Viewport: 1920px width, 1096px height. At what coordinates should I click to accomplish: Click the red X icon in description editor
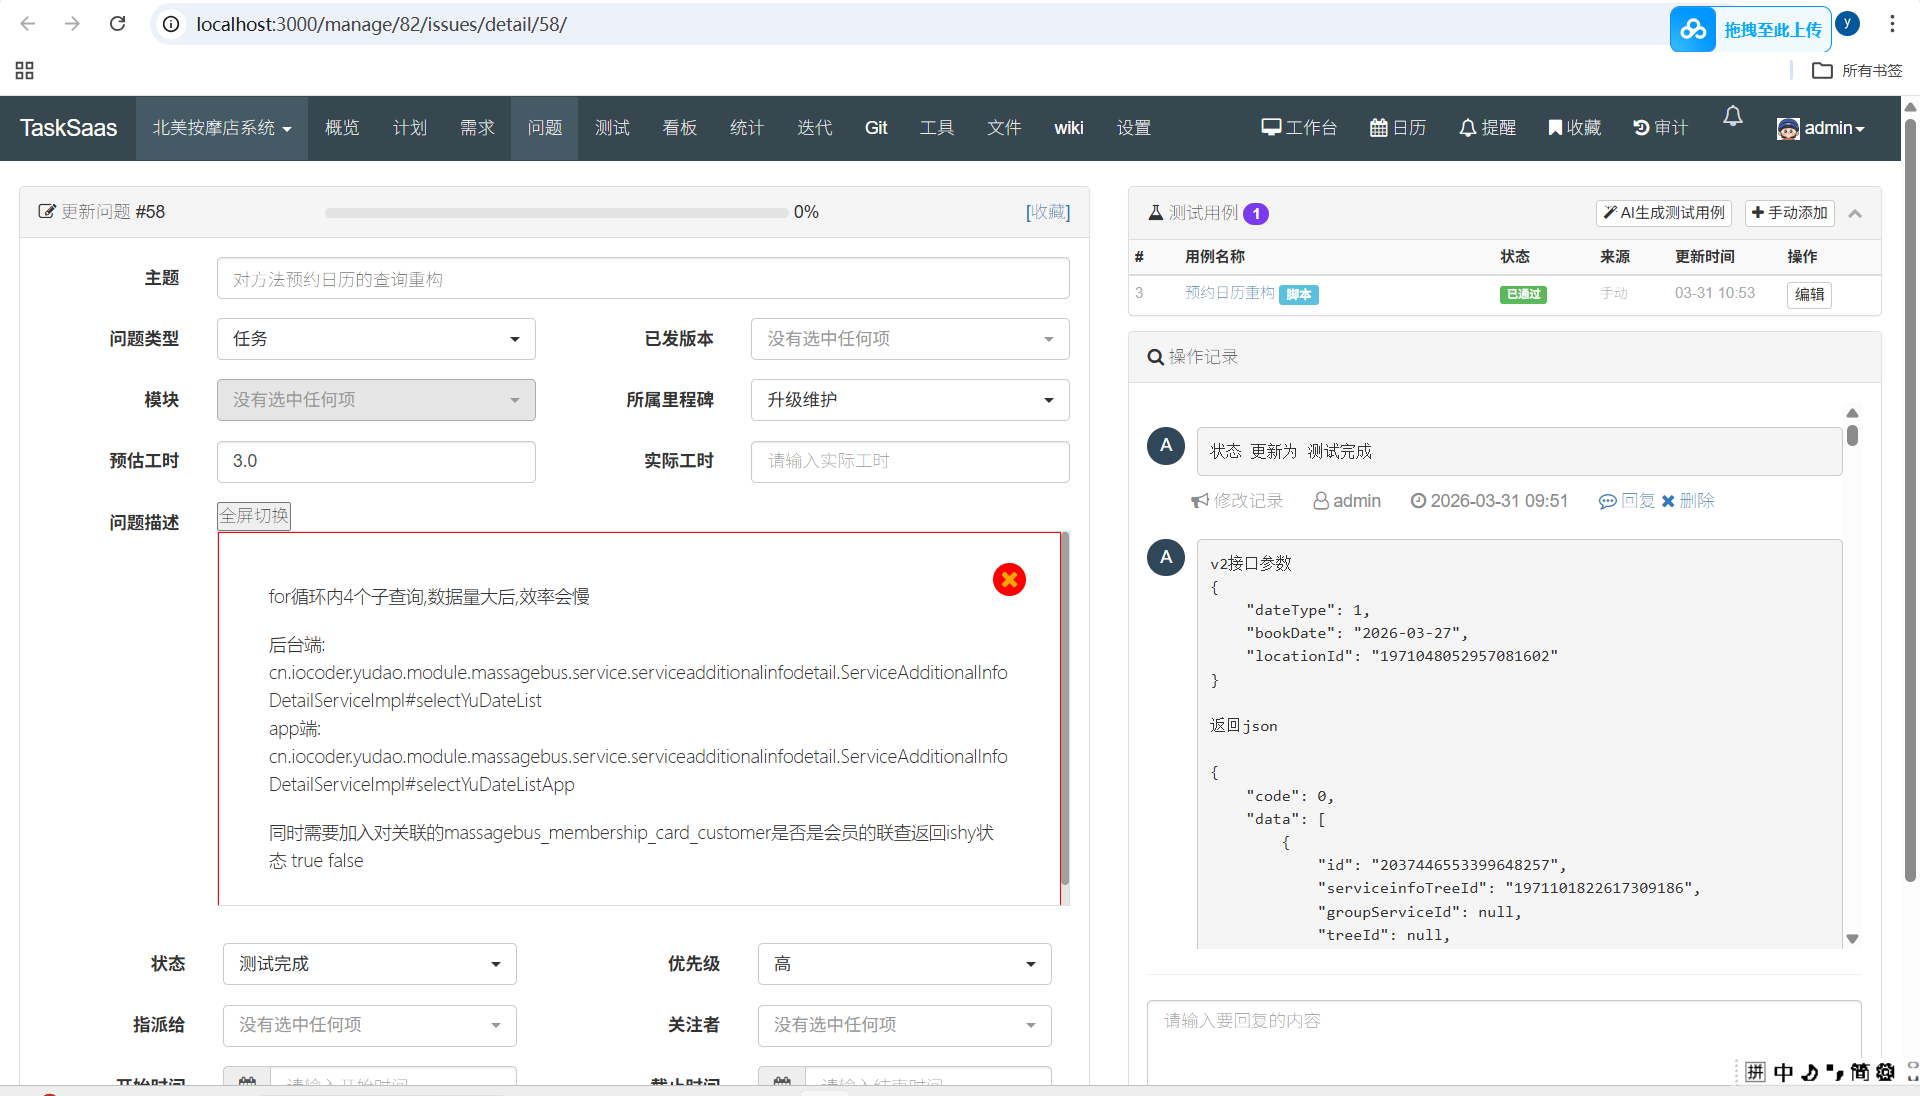1009,579
